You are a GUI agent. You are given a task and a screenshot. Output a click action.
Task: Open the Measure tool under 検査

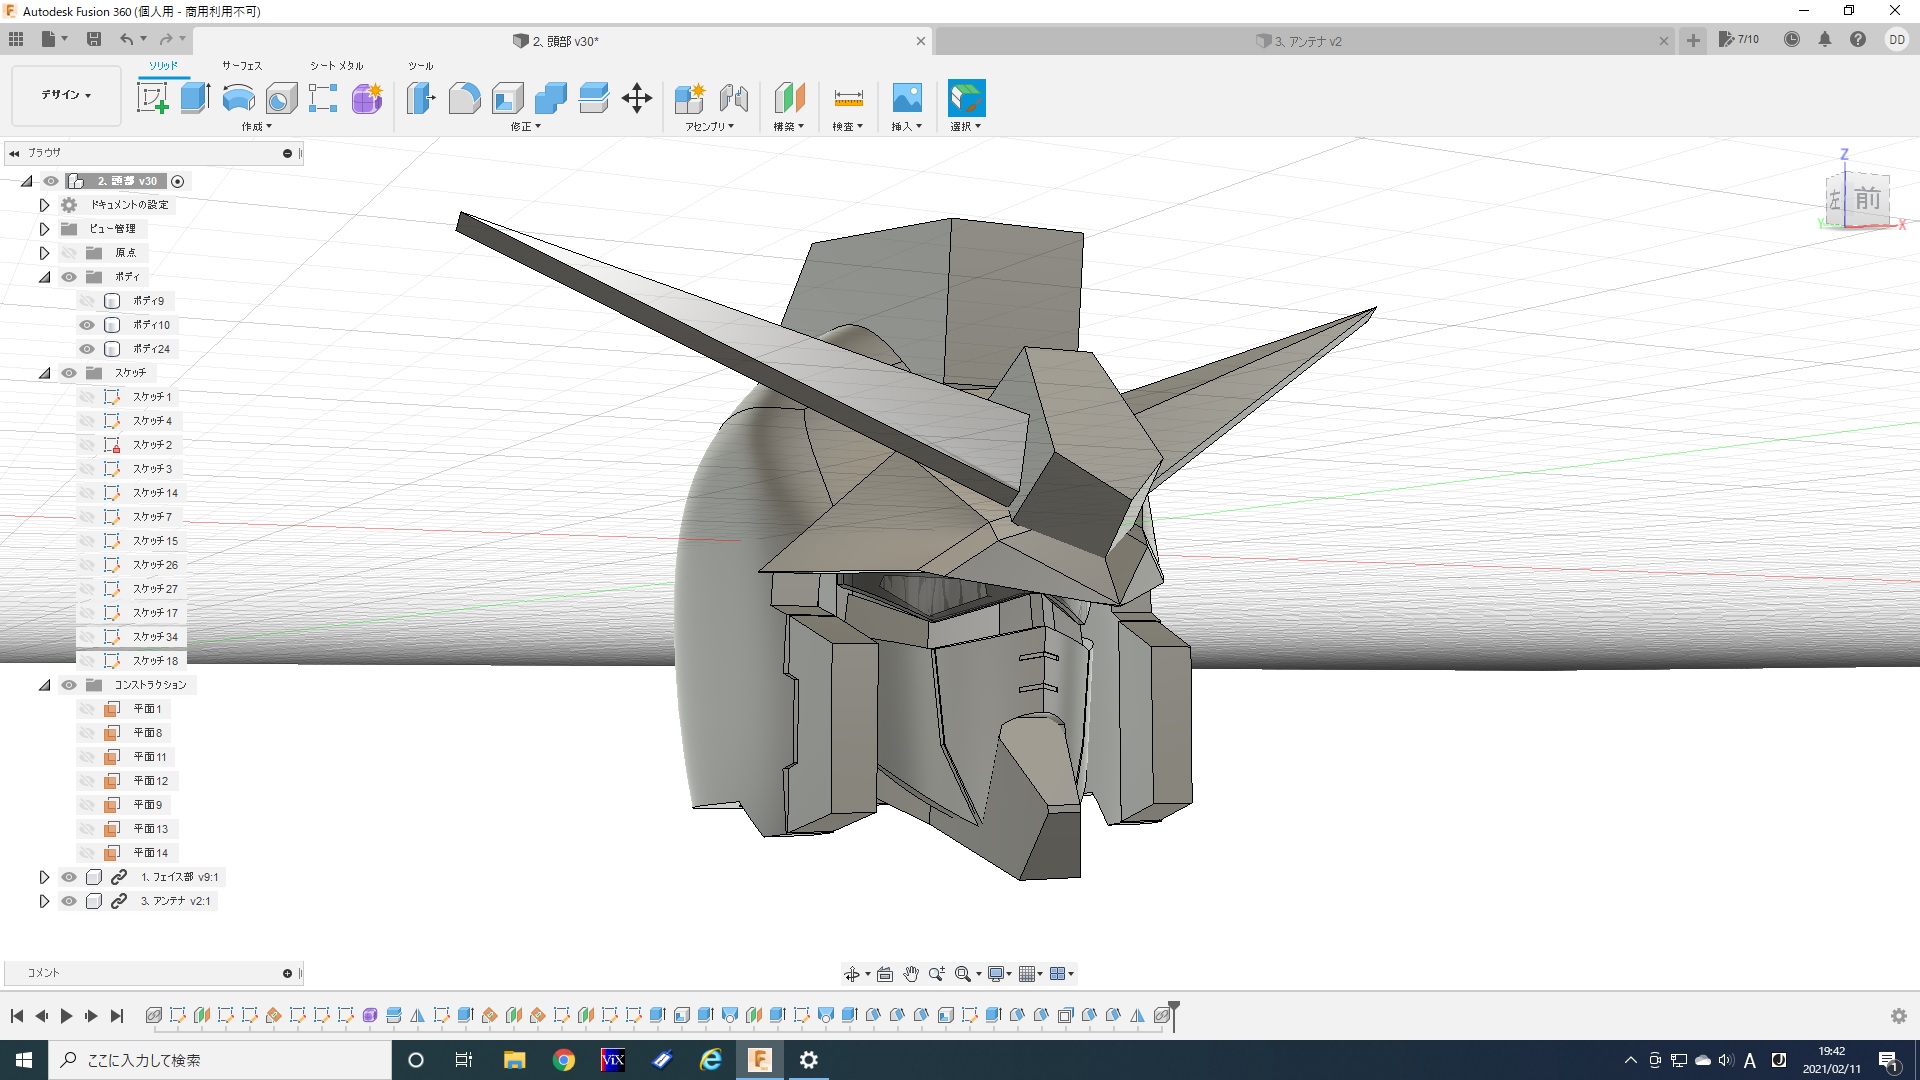[848, 98]
